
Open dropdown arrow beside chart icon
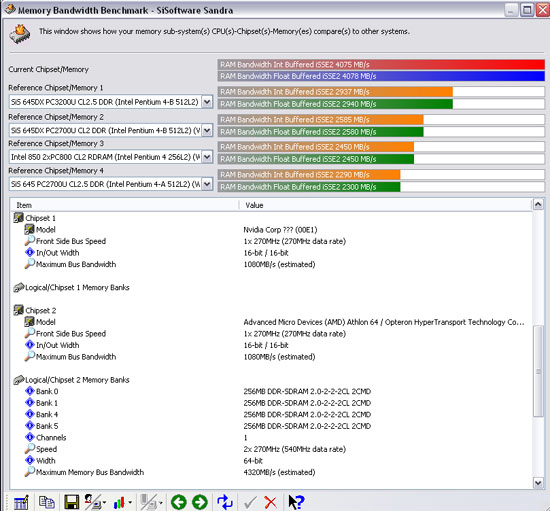click(130, 503)
